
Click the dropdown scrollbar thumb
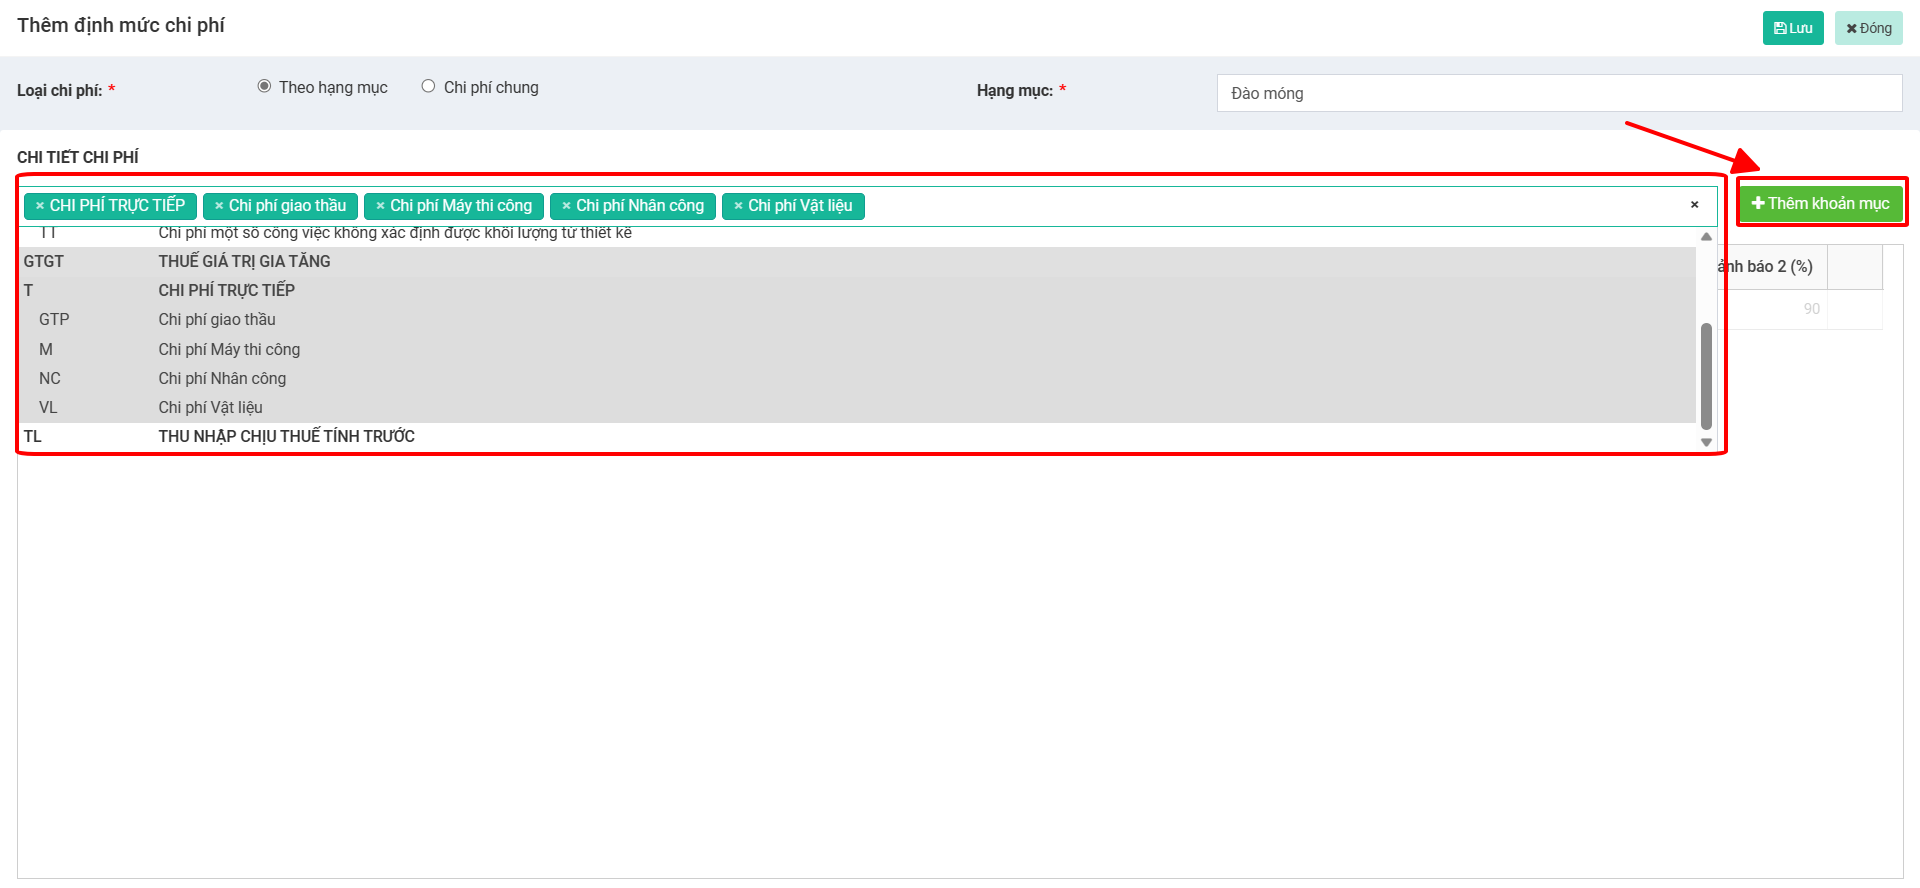pyautogui.click(x=1706, y=375)
